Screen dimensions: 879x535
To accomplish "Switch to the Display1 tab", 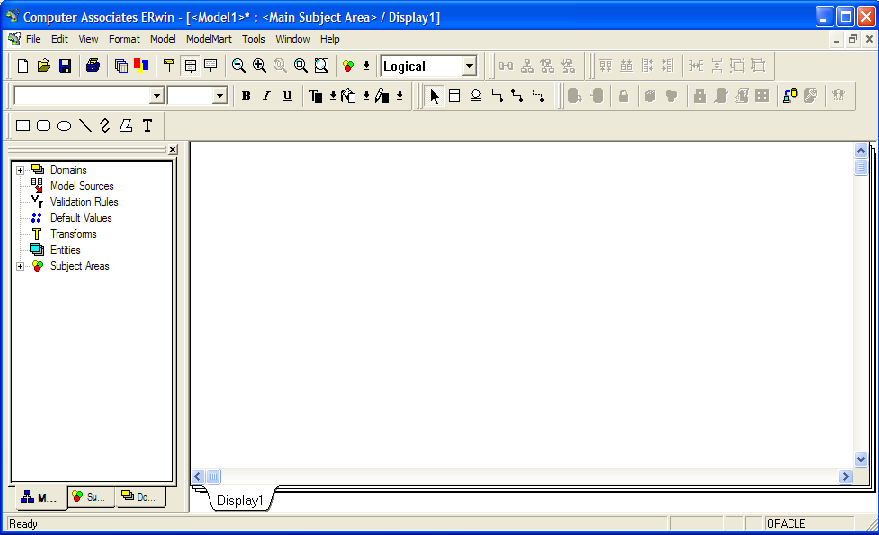I will coord(240,500).
